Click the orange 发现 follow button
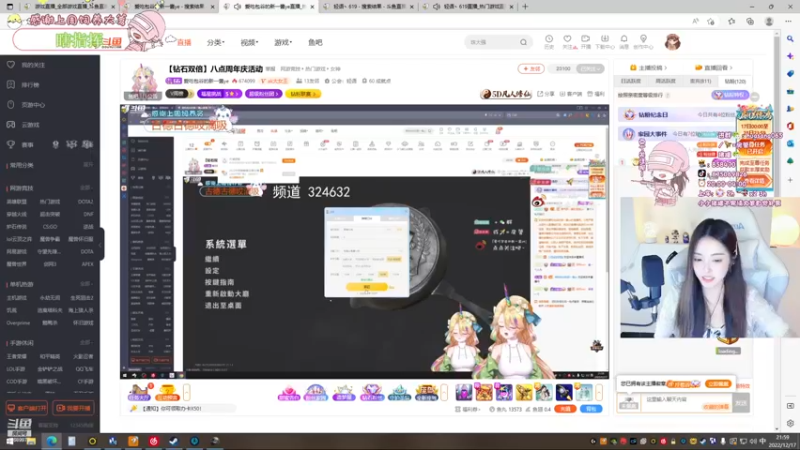The width and height of the screenshot is (800, 450). [531, 68]
